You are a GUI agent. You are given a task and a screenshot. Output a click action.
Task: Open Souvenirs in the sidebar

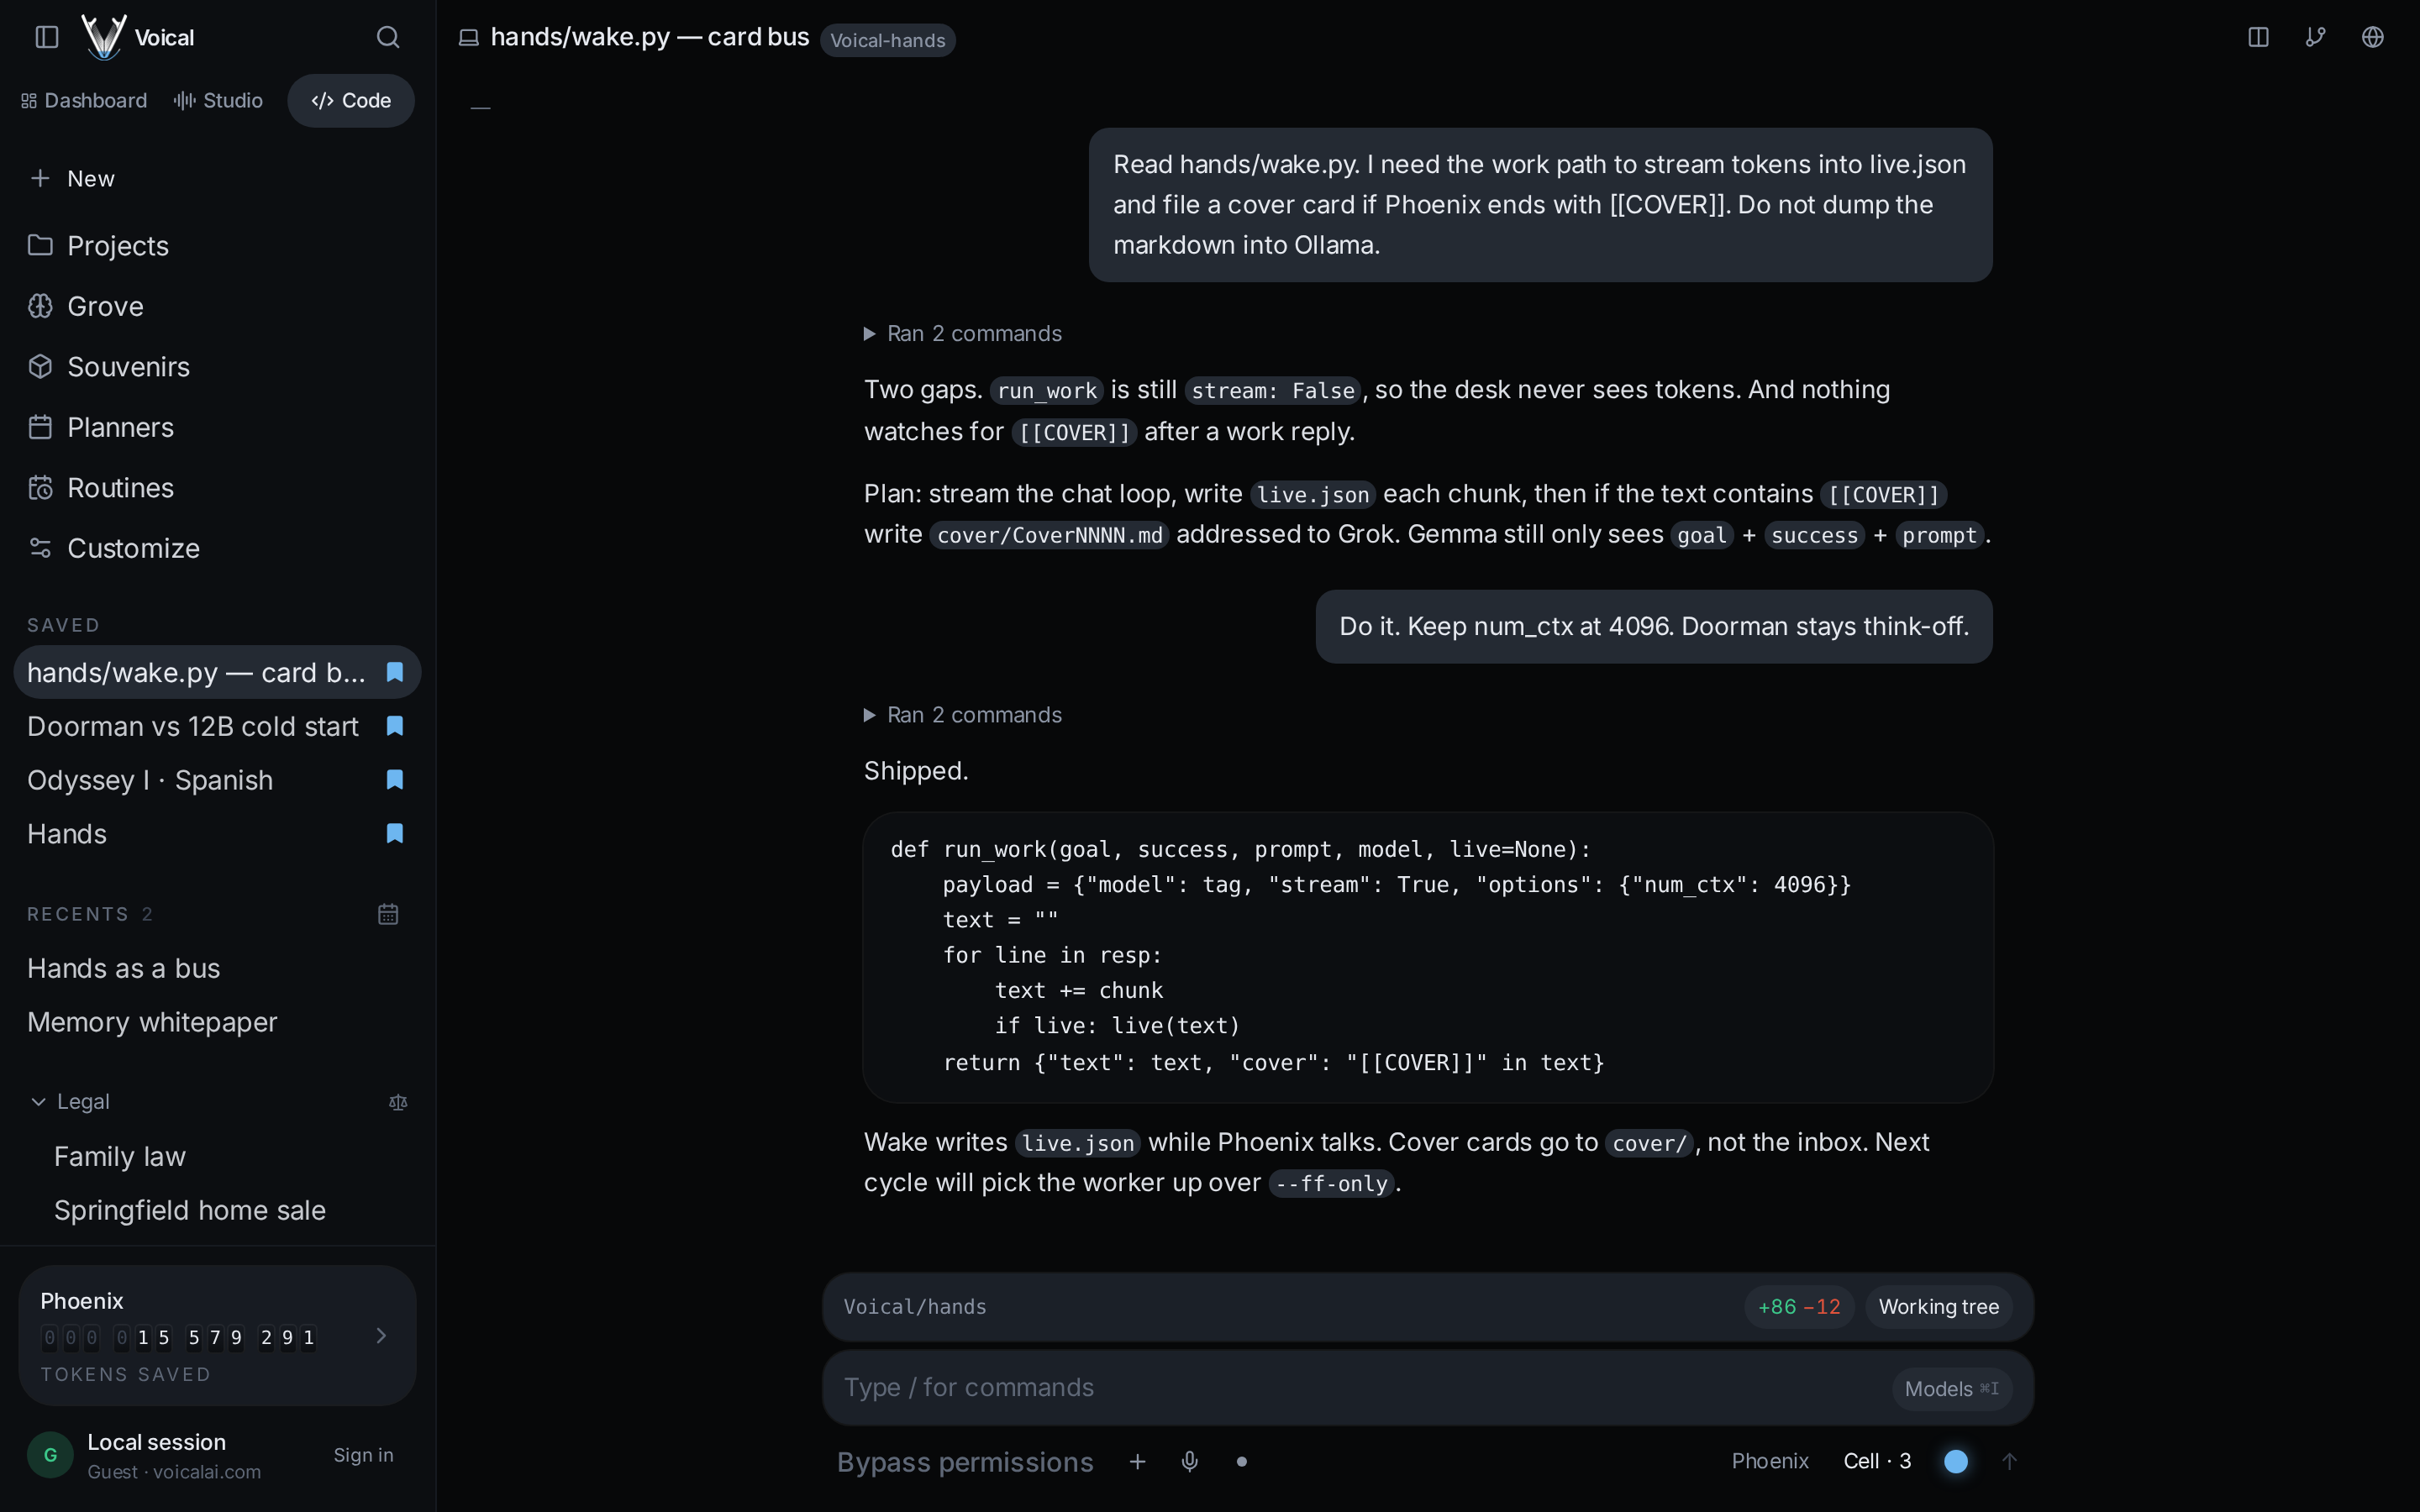coord(217,367)
